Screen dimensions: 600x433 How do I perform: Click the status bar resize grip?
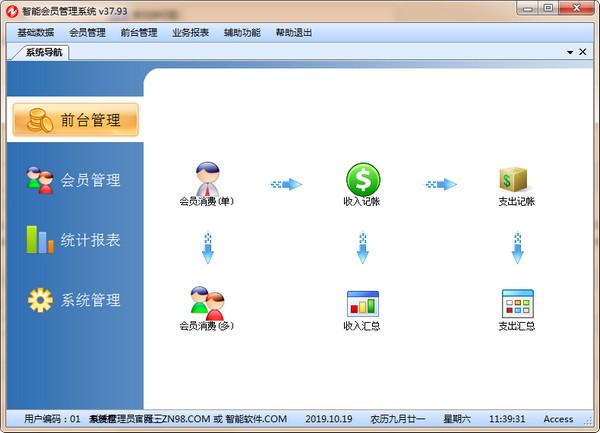tap(588, 421)
